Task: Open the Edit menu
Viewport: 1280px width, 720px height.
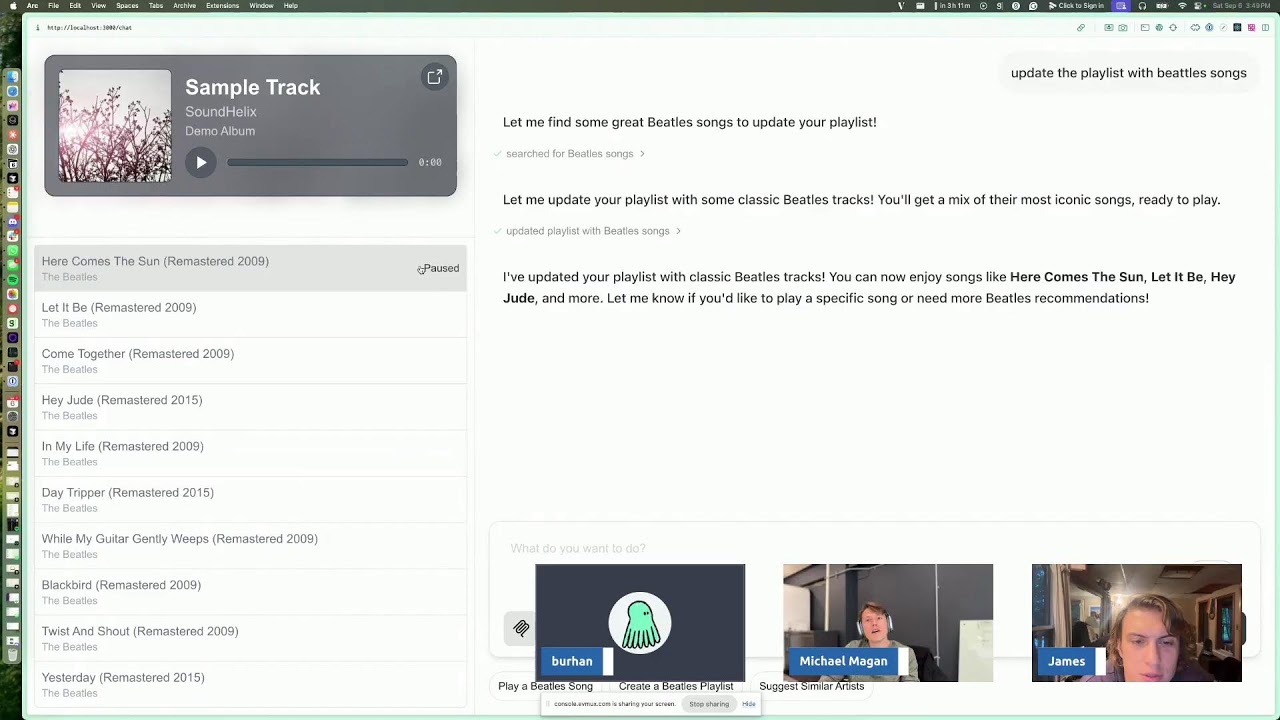Action: [x=75, y=6]
